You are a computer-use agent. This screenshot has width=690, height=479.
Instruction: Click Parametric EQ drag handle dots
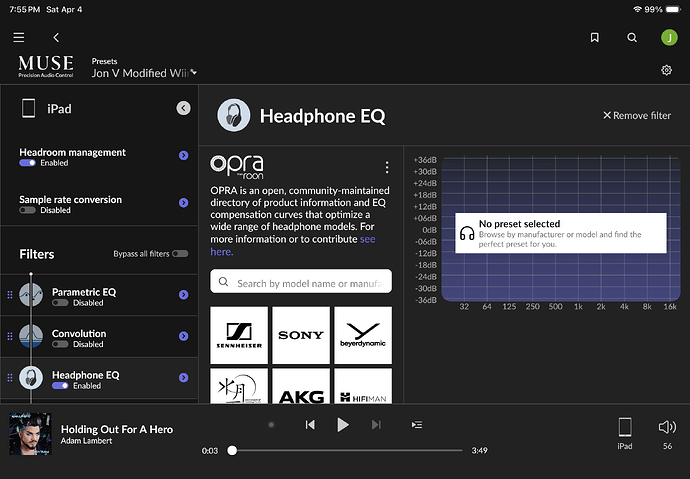10,295
